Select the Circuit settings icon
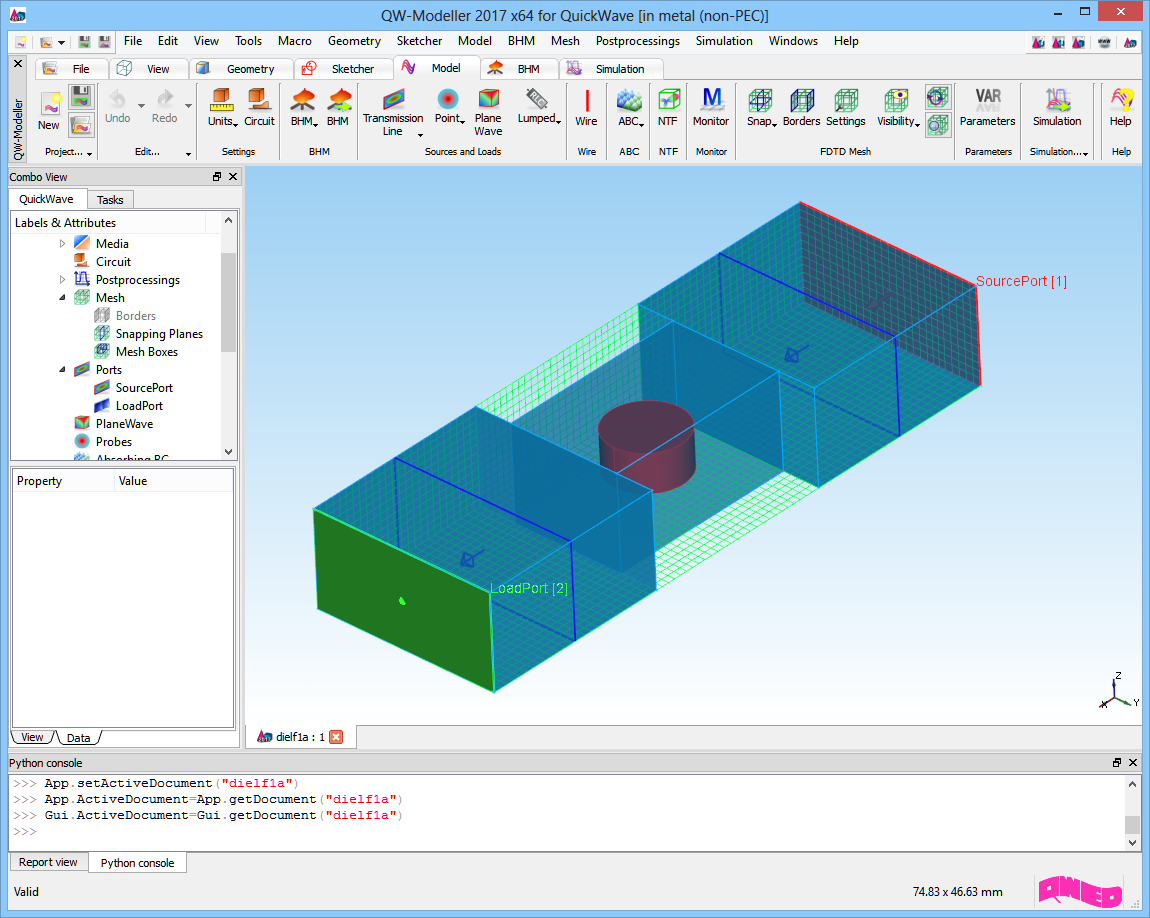This screenshot has width=1150, height=918. [x=259, y=108]
